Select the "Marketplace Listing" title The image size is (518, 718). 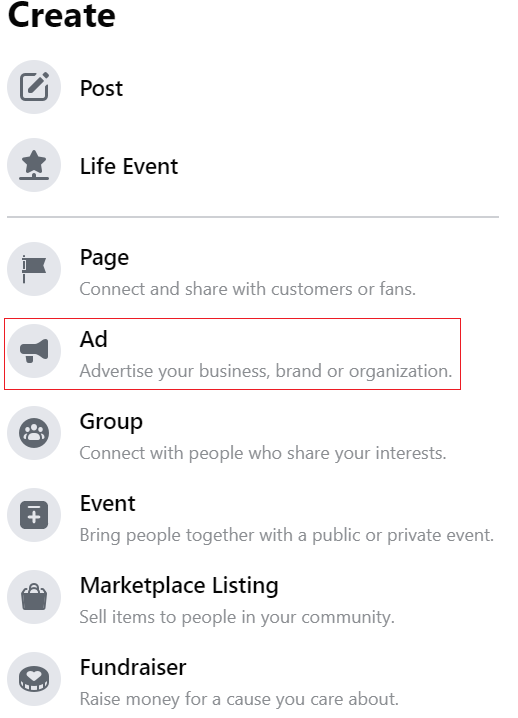(179, 586)
